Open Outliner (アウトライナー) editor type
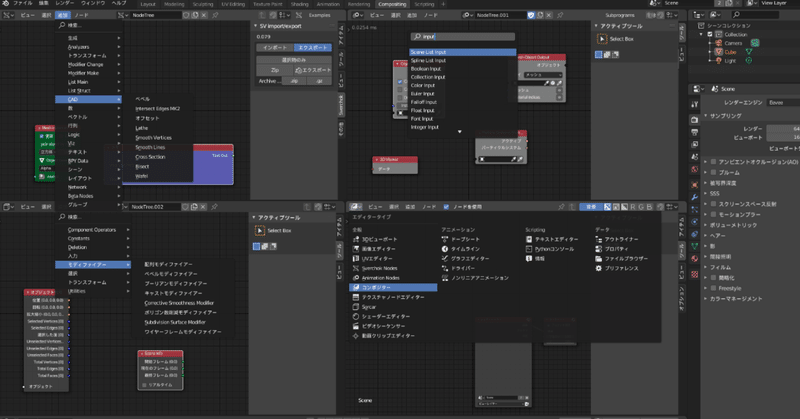This screenshot has width=800, height=419. pos(617,239)
